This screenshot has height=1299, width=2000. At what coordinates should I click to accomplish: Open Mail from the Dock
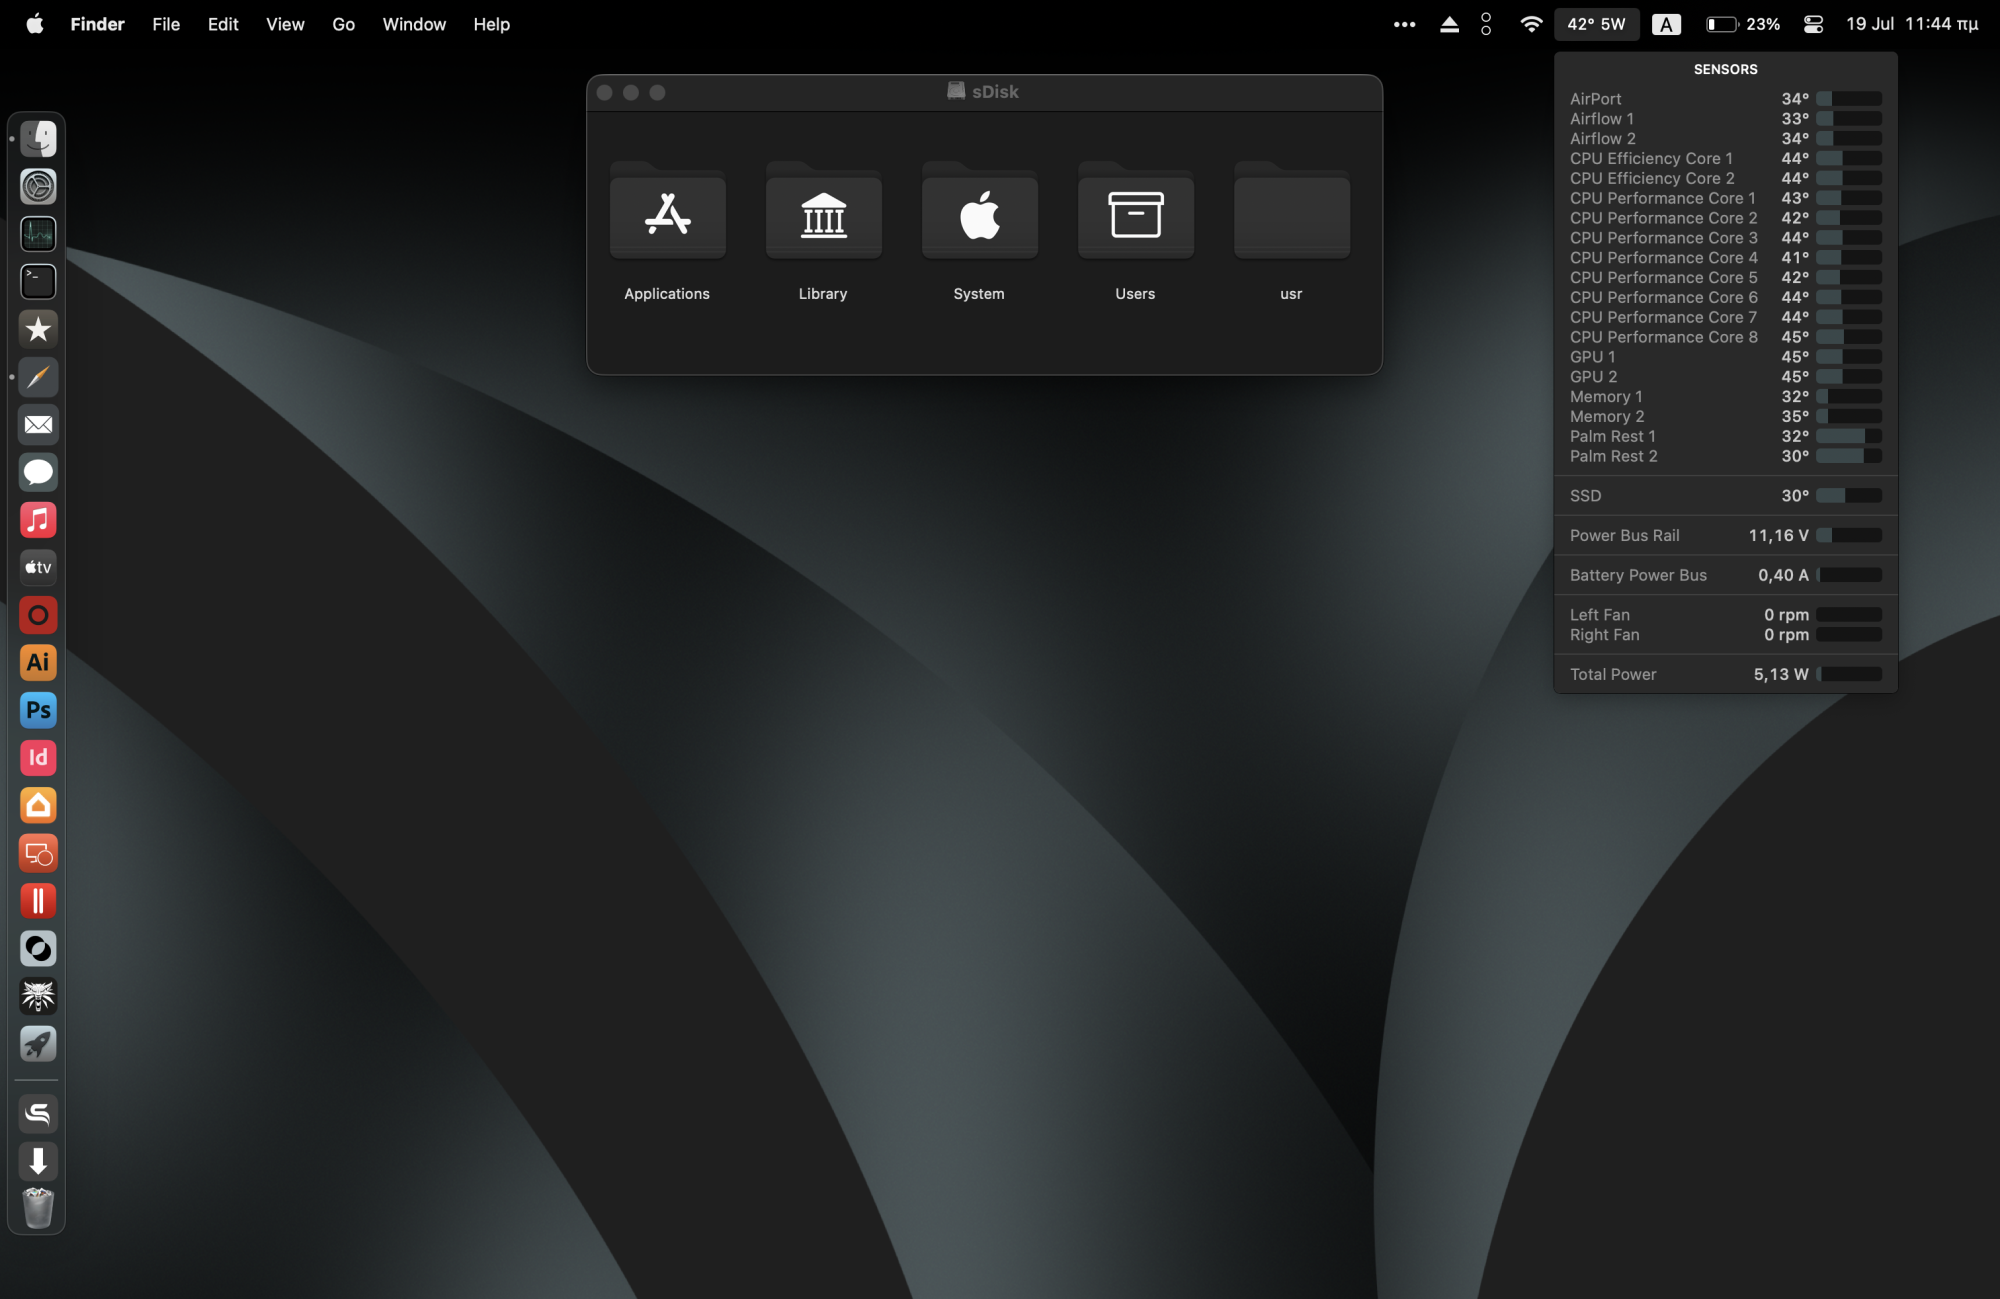pyautogui.click(x=38, y=425)
